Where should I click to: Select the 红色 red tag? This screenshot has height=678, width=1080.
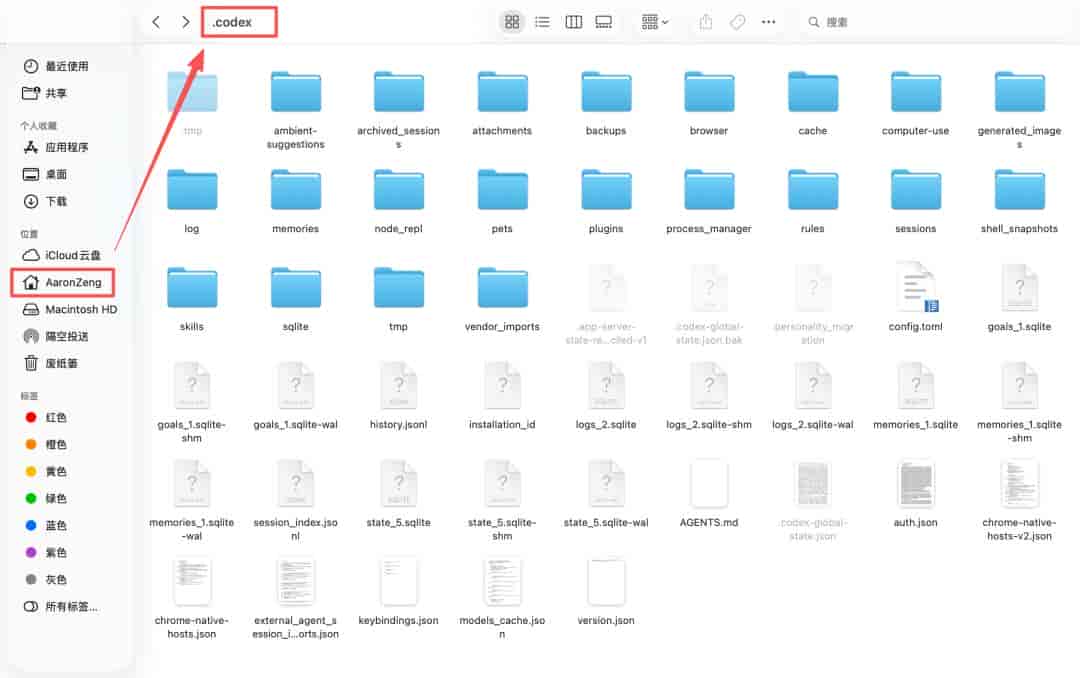[x=45, y=418]
